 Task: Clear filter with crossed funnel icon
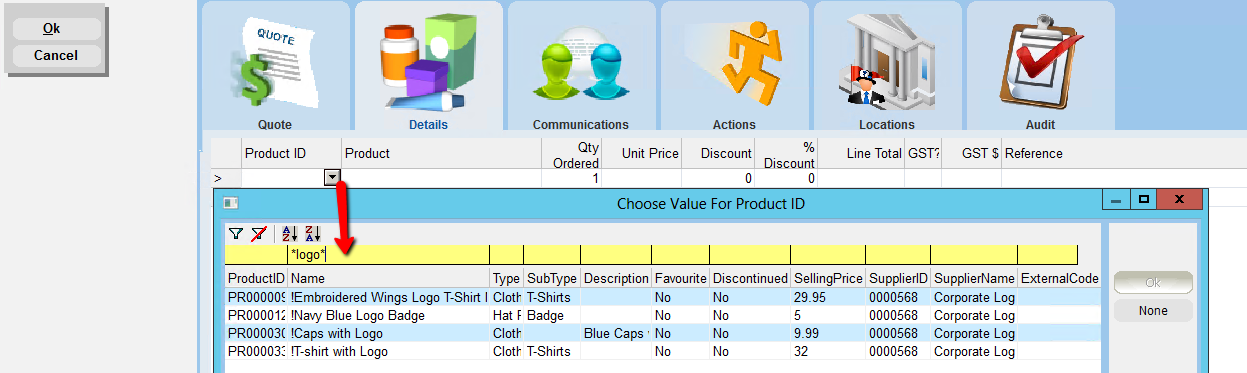point(258,233)
